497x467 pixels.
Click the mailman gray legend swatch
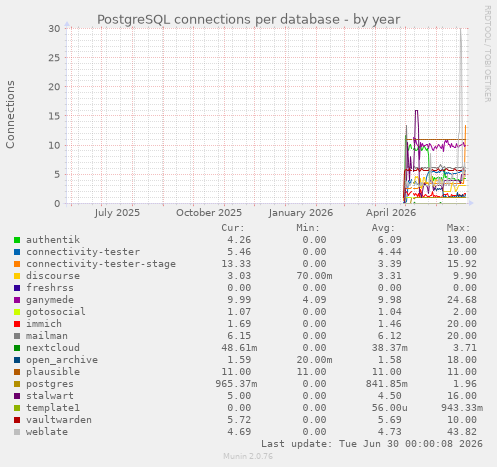[x=17, y=336]
